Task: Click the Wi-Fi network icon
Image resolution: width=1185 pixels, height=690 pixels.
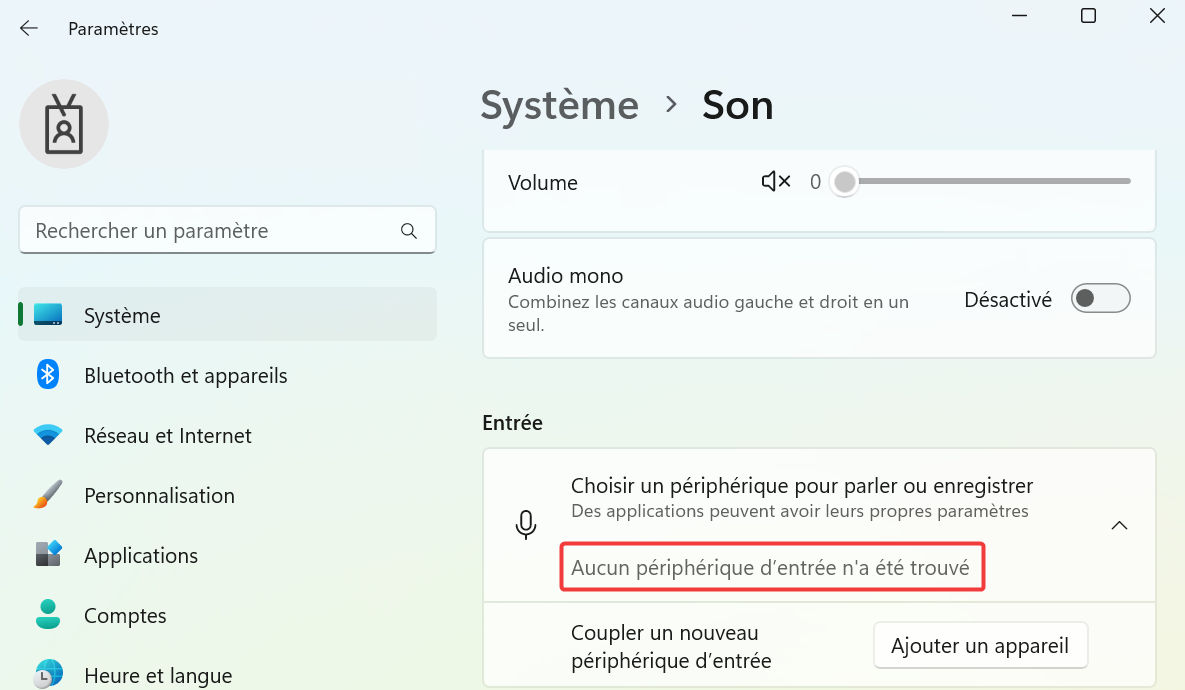Action: click(48, 435)
